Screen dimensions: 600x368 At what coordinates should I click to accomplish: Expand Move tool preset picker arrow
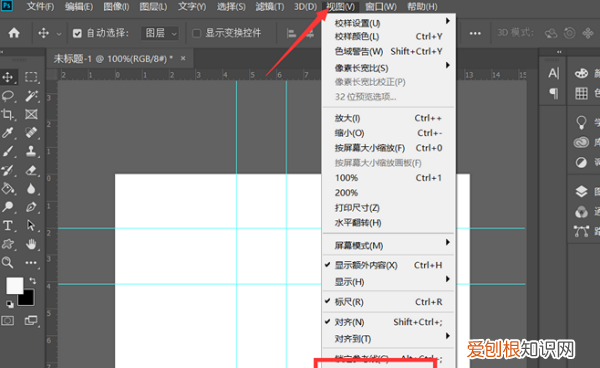[59, 34]
